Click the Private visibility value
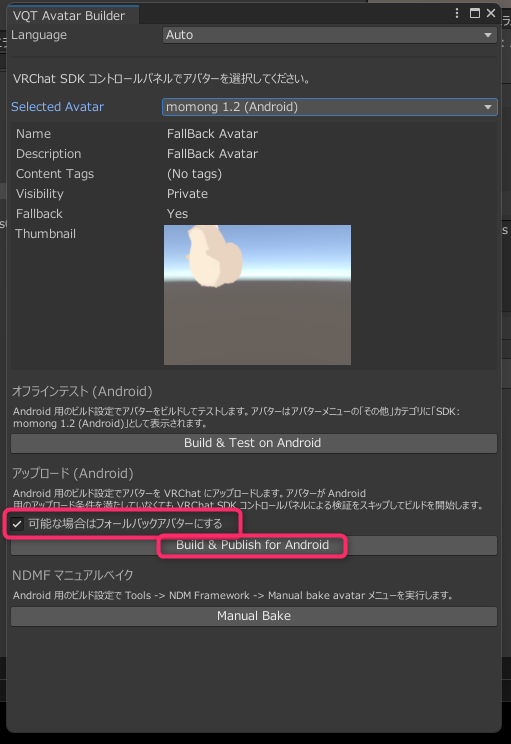Viewport: 511px width, 744px height. 187,194
